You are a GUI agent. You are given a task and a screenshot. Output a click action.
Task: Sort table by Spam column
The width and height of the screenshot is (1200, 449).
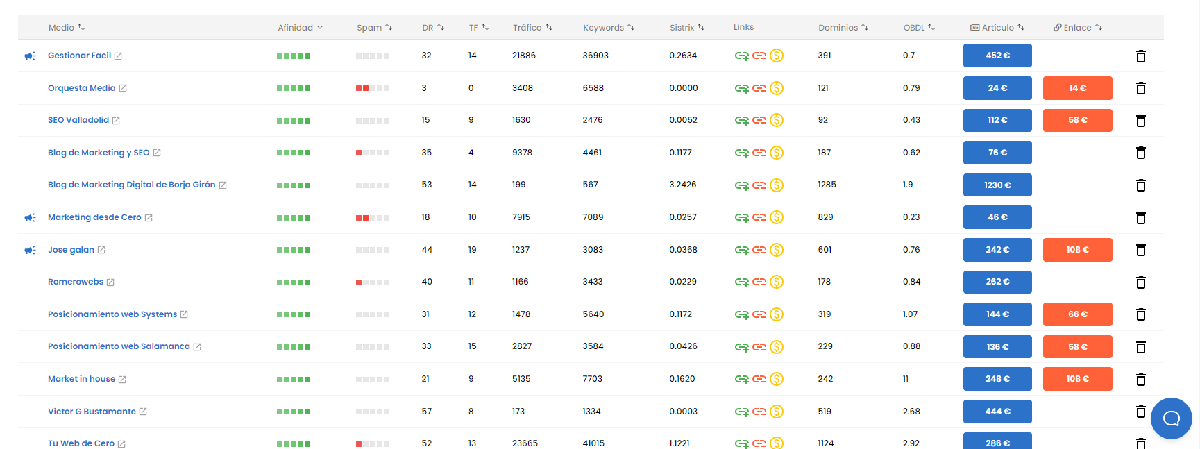click(x=374, y=27)
